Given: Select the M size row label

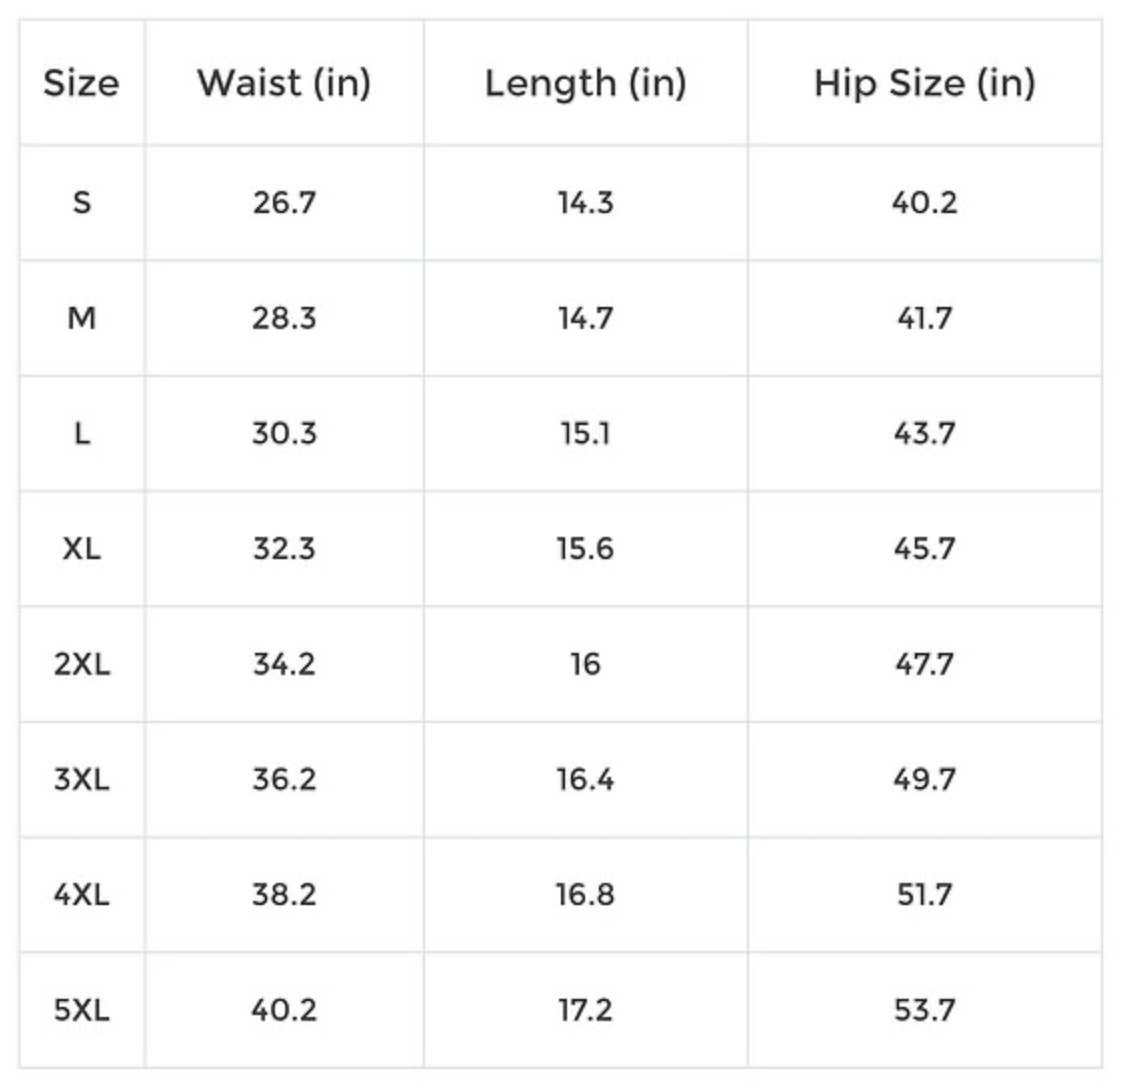Looking at the screenshot, I should click(x=82, y=318).
